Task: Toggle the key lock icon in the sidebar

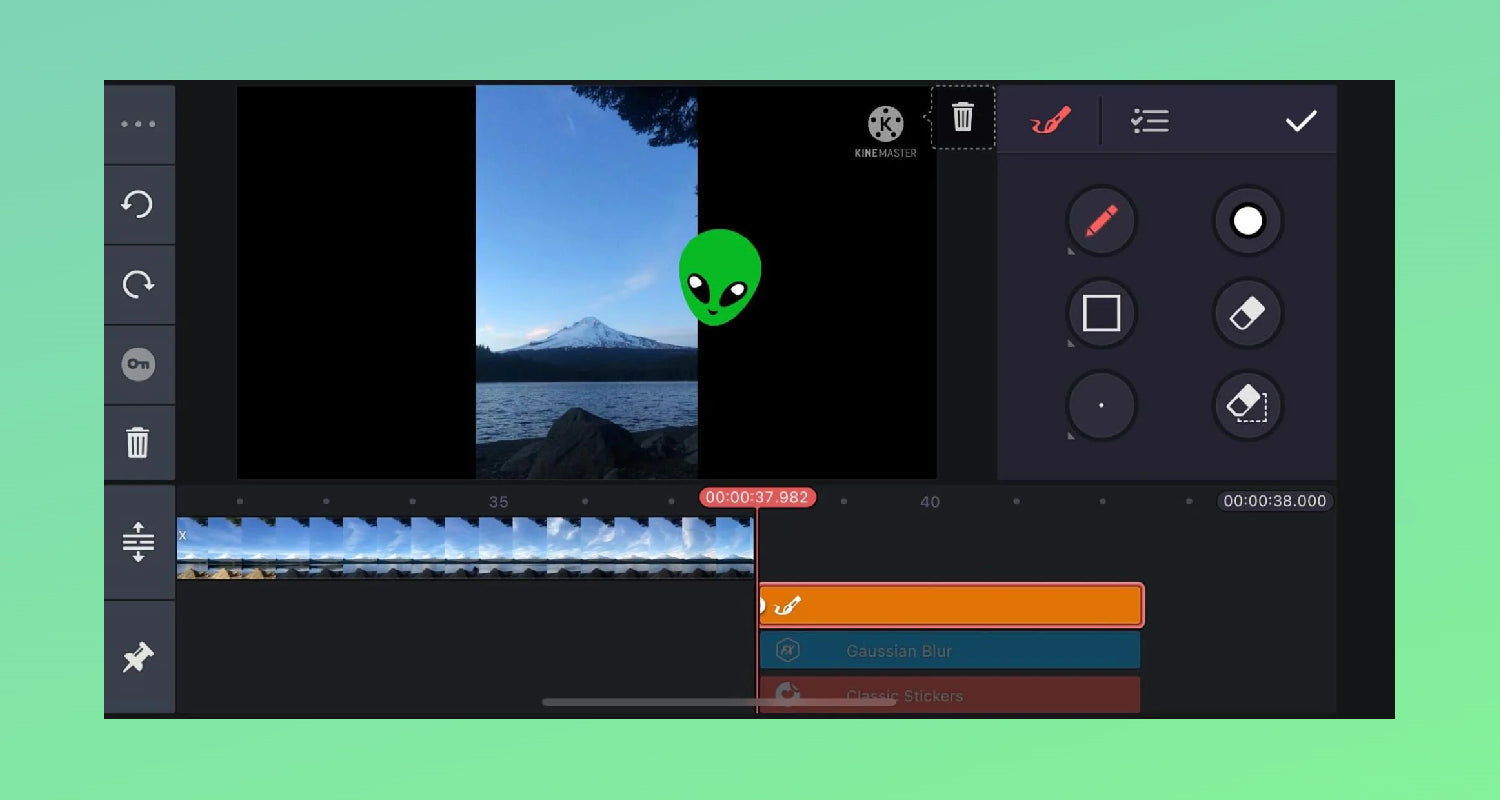Action: (x=139, y=364)
